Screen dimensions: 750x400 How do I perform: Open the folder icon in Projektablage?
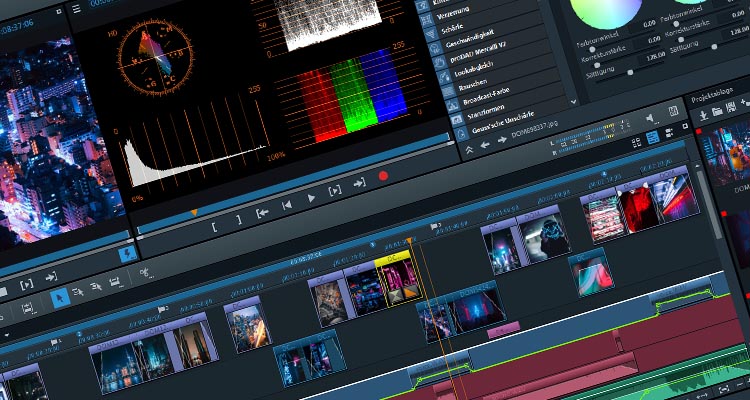(x=717, y=111)
